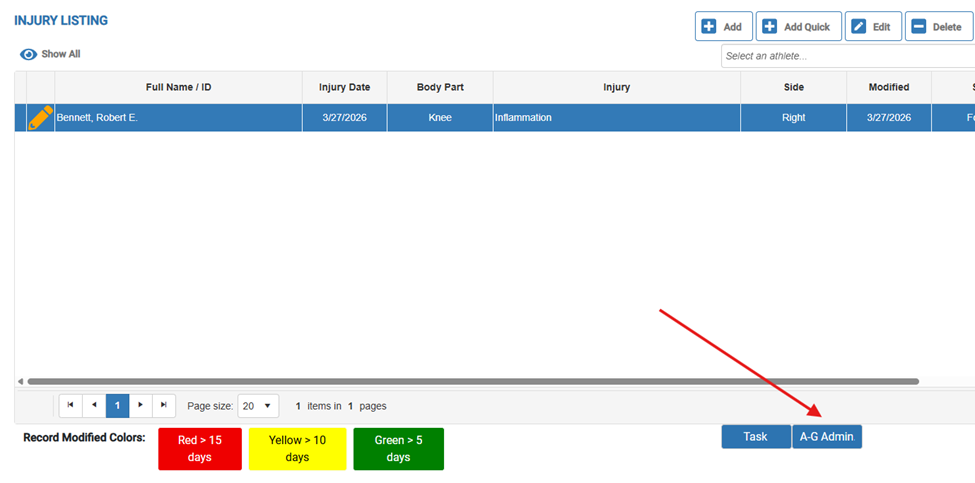975x483 pixels.
Task: Open the Select an athlete combo box
Action: point(845,56)
